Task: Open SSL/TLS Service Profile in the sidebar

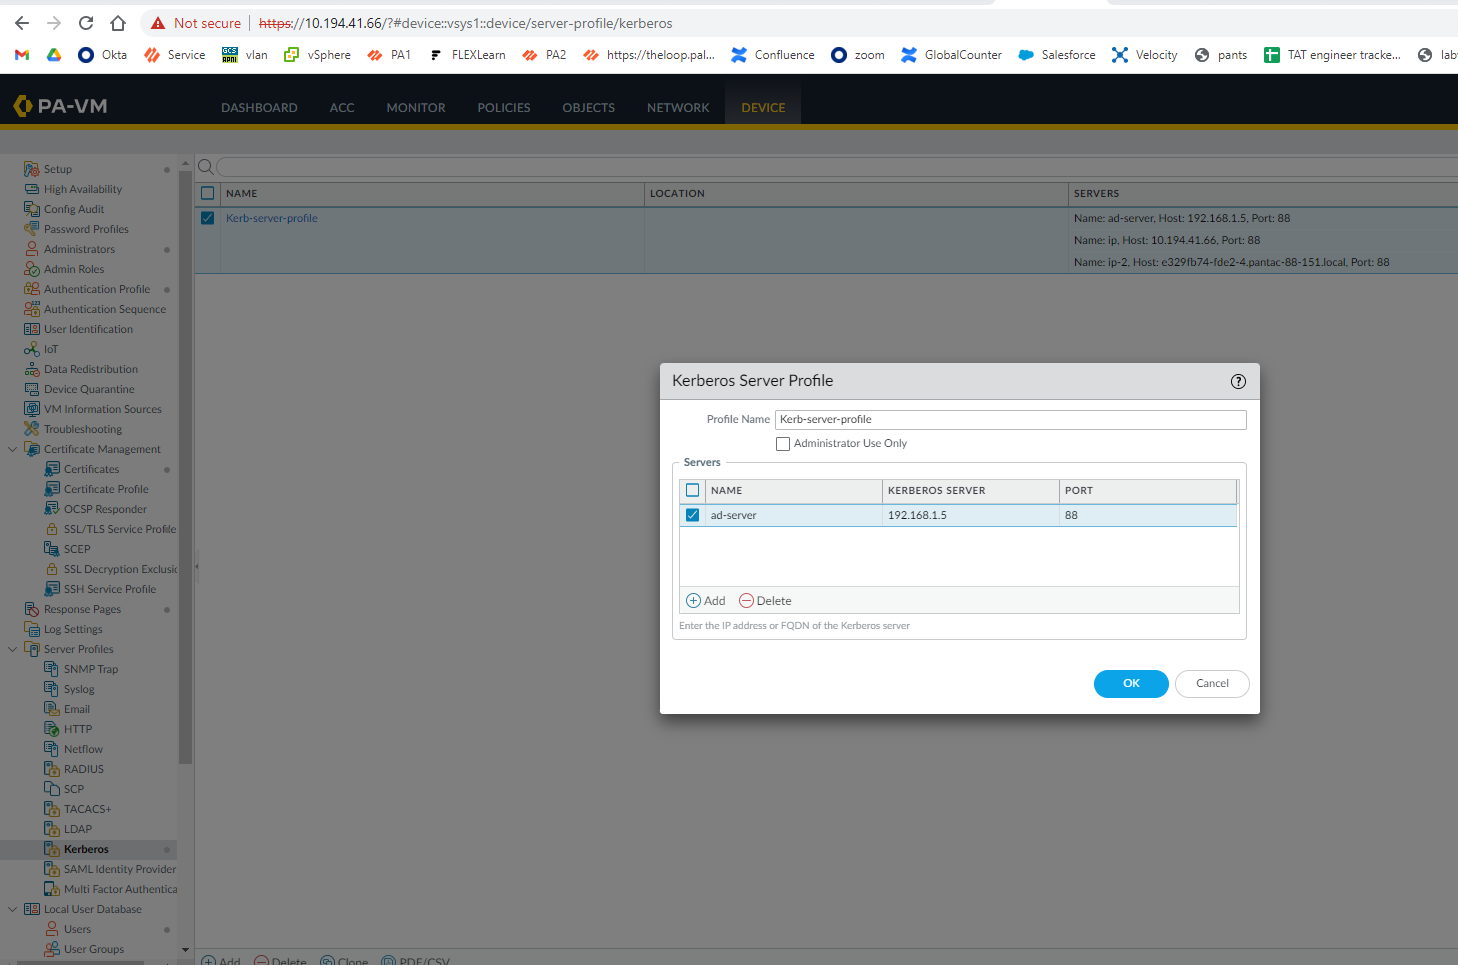Action: pyautogui.click(x=120, y=529)
